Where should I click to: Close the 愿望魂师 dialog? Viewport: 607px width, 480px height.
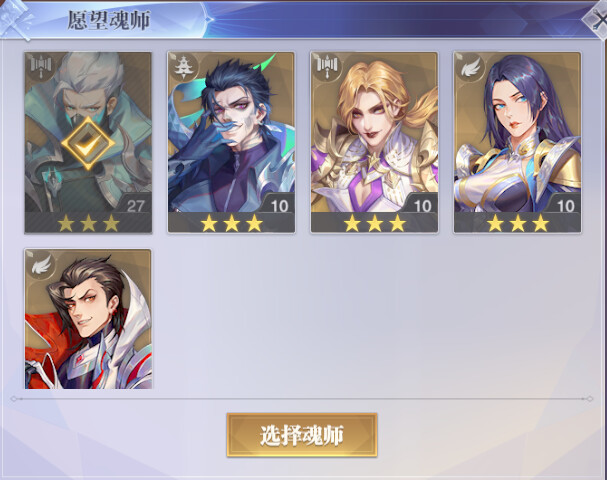(598, 19)
